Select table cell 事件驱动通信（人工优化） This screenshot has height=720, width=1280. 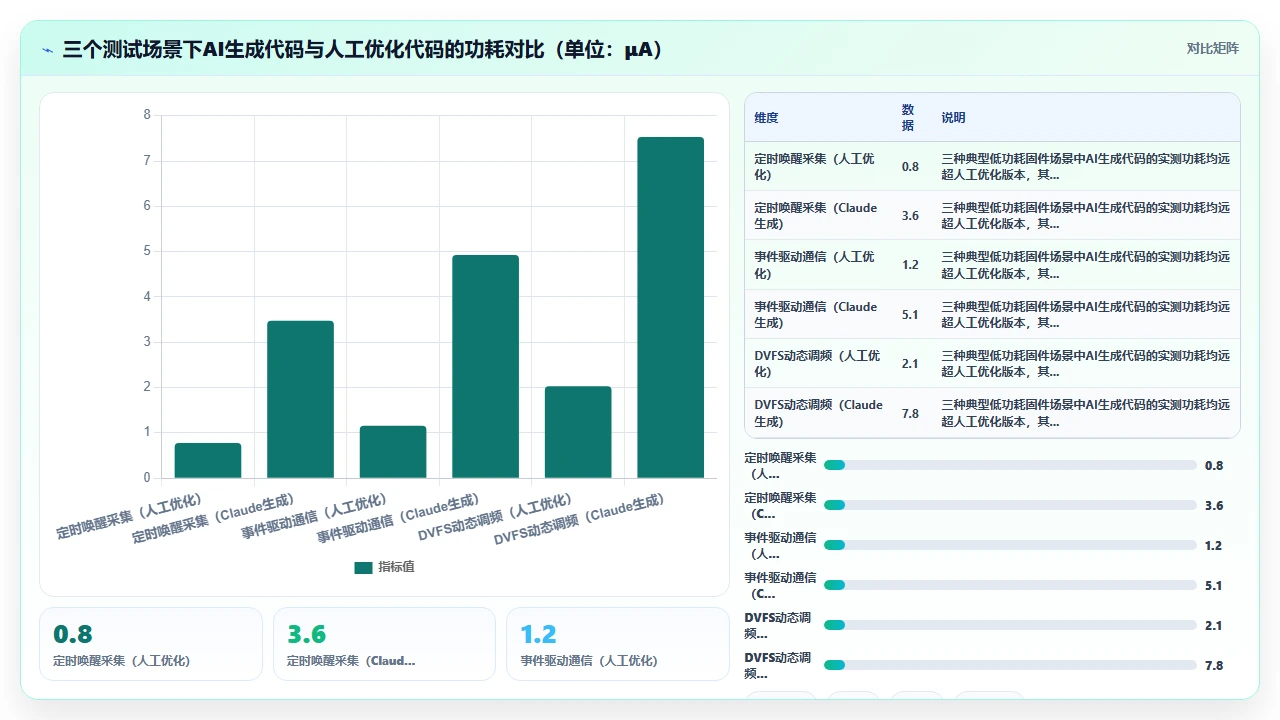point(816,265)
